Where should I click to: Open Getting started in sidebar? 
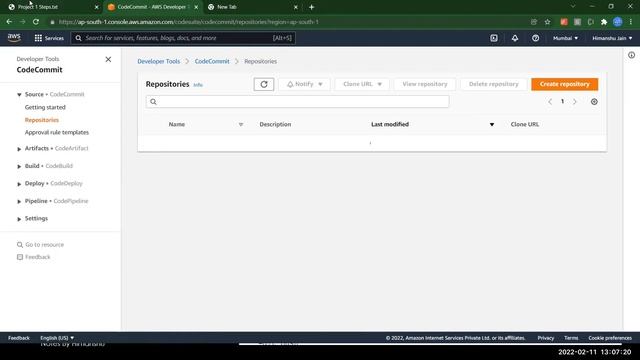tap(45, 107)
